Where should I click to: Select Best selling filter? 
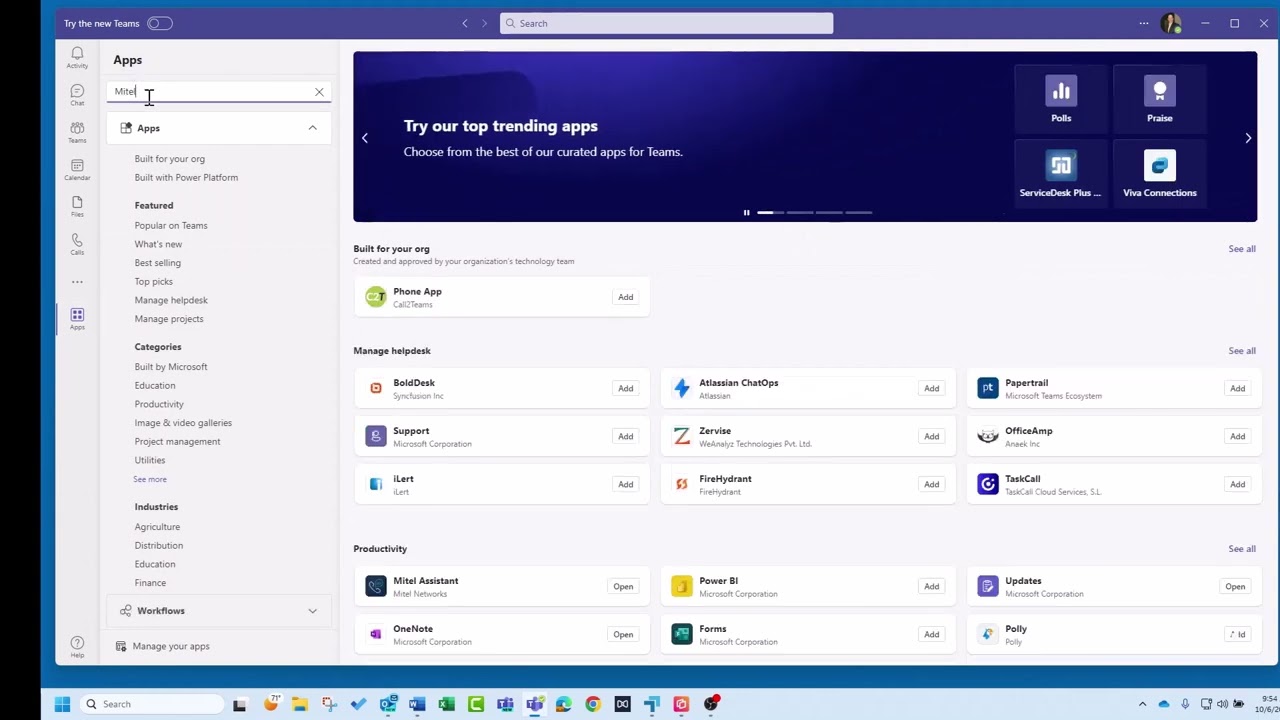pyautogui.click(x=158, y=263)
